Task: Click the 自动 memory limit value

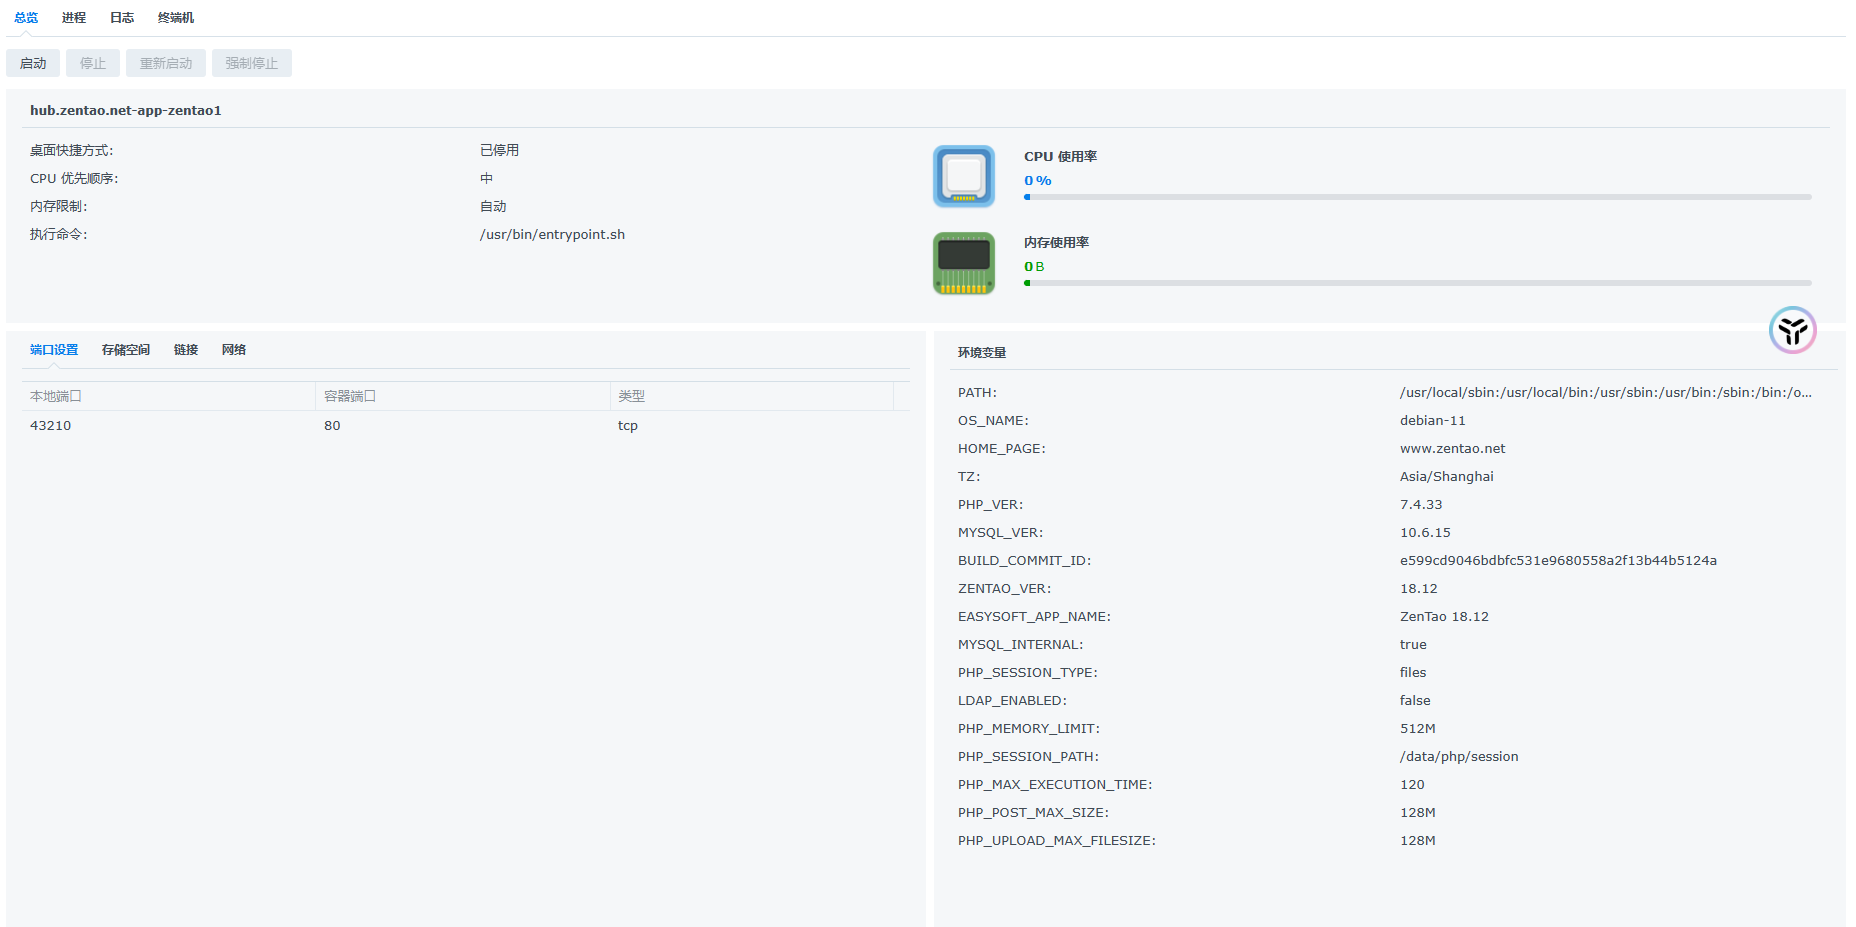Action: point(493,206)
